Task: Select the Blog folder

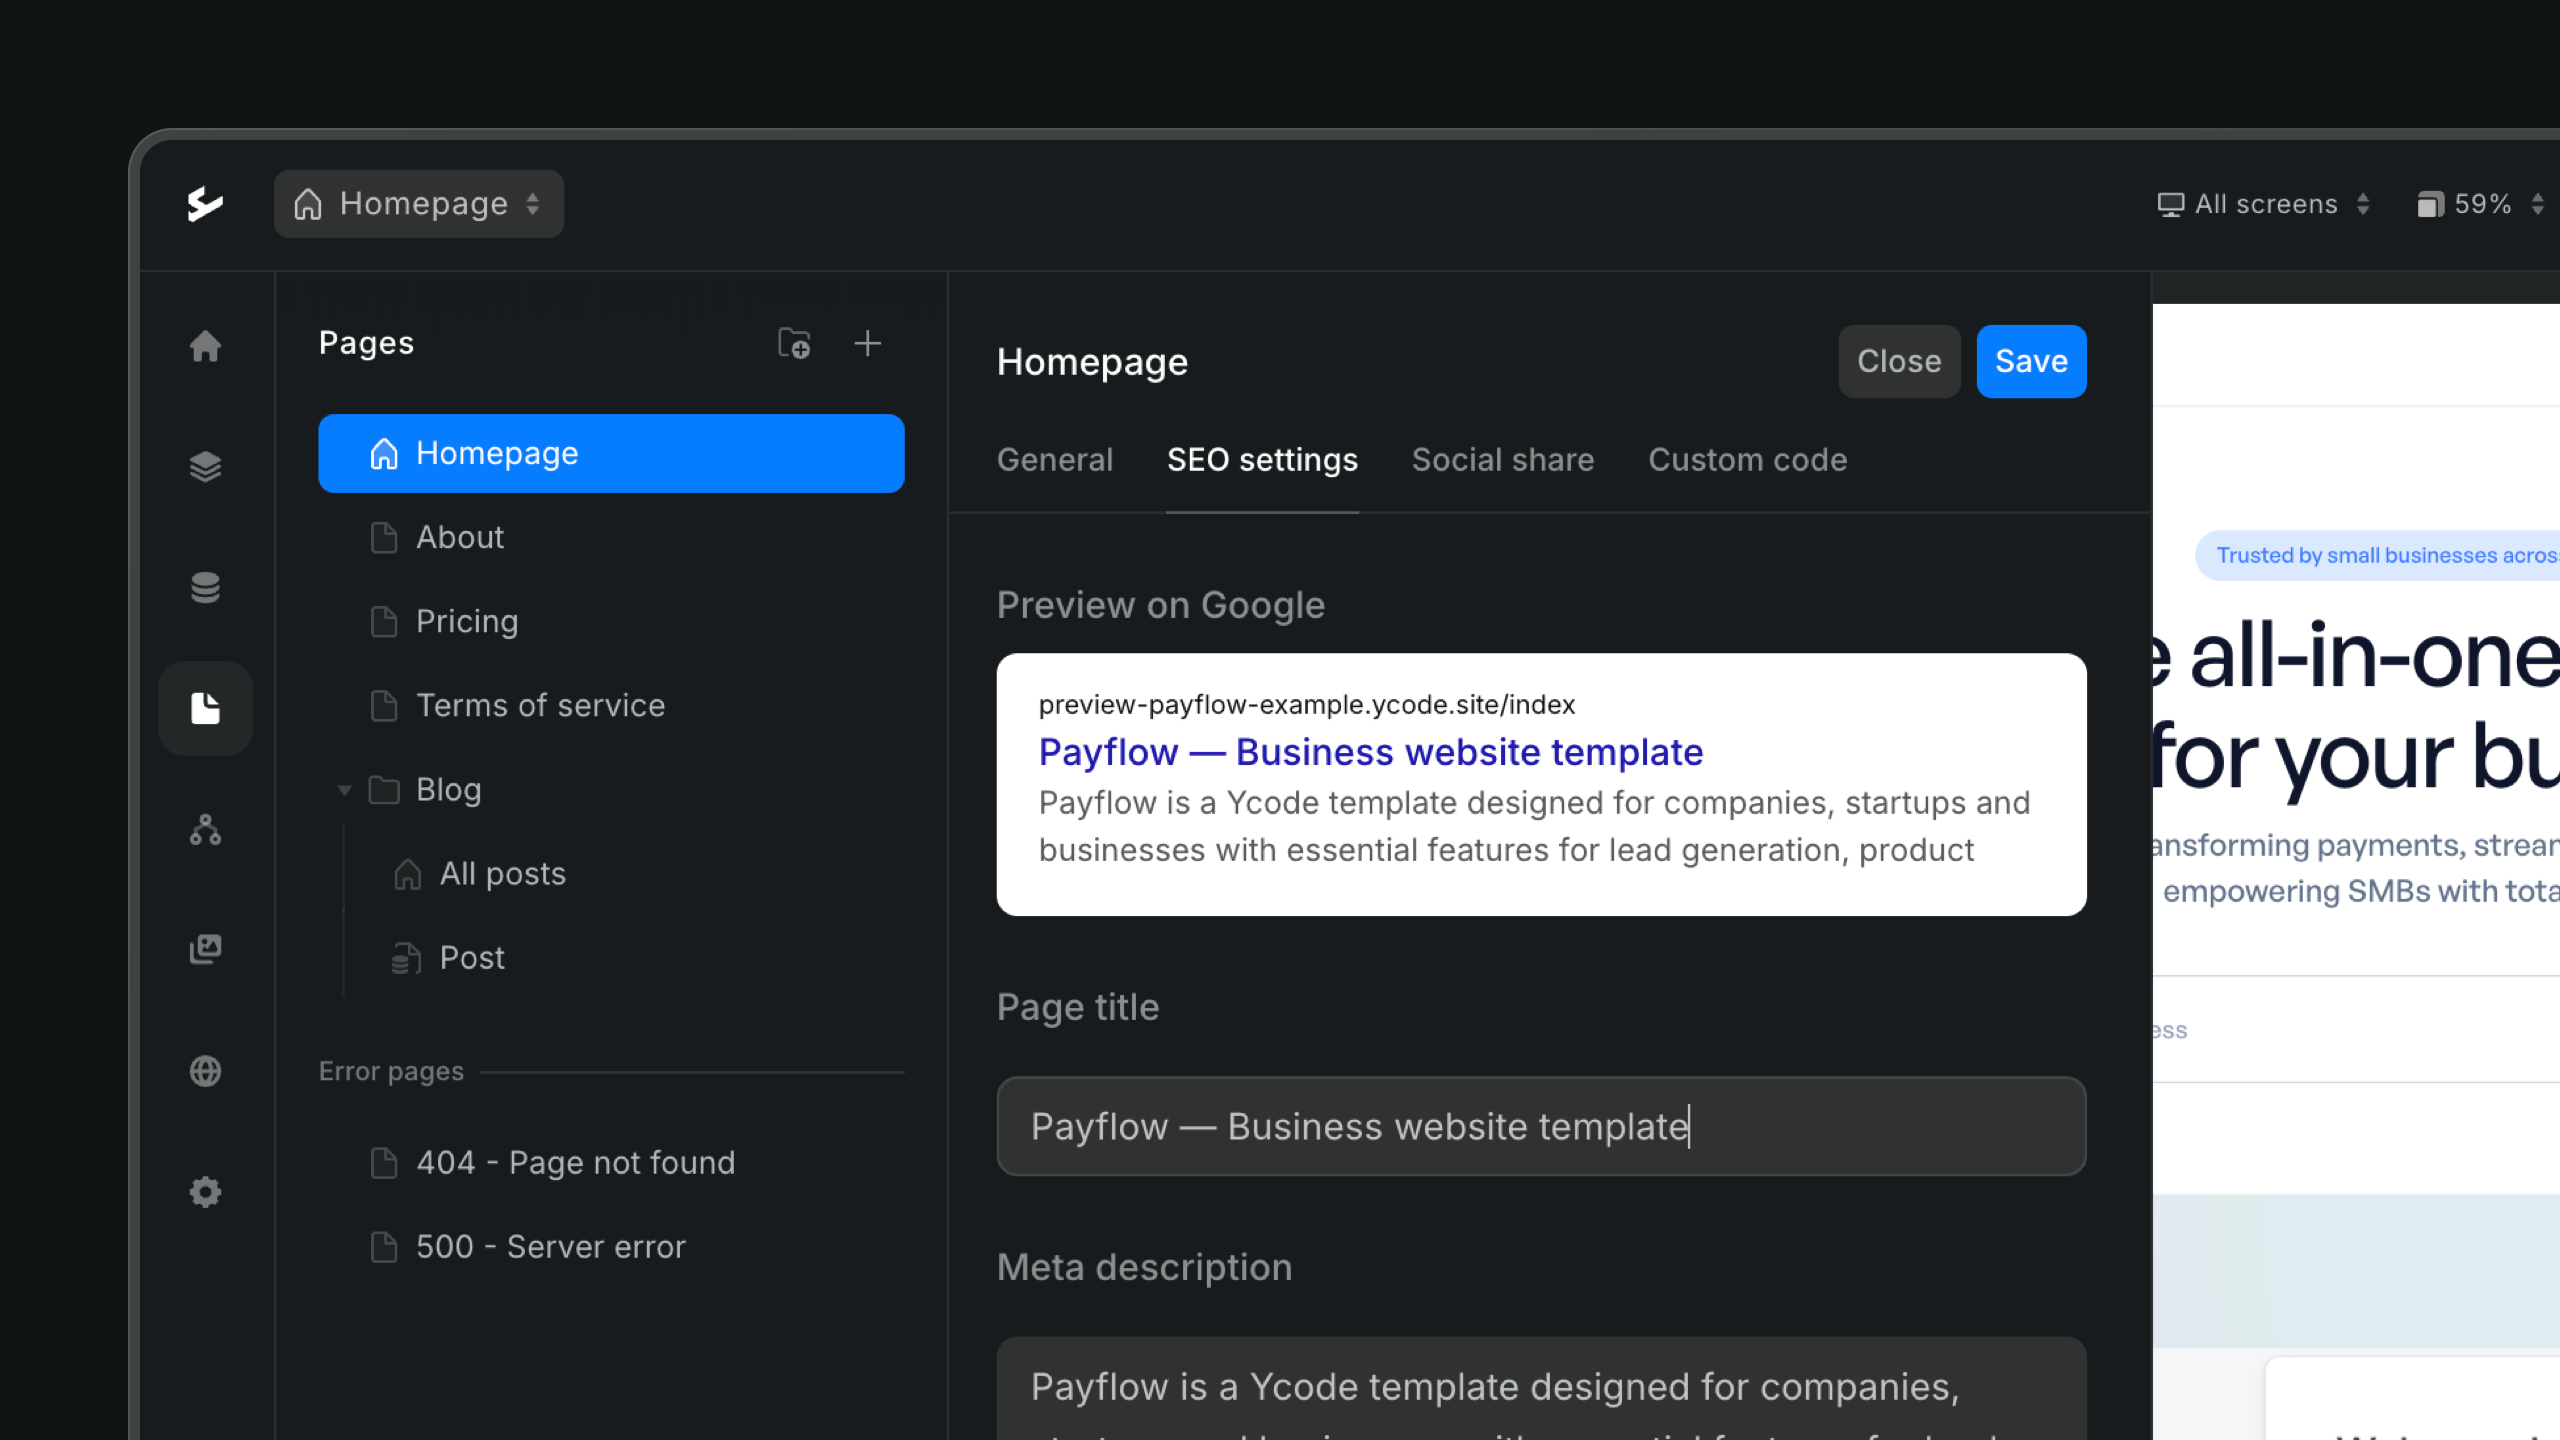Action: click(x=611, y=790)
